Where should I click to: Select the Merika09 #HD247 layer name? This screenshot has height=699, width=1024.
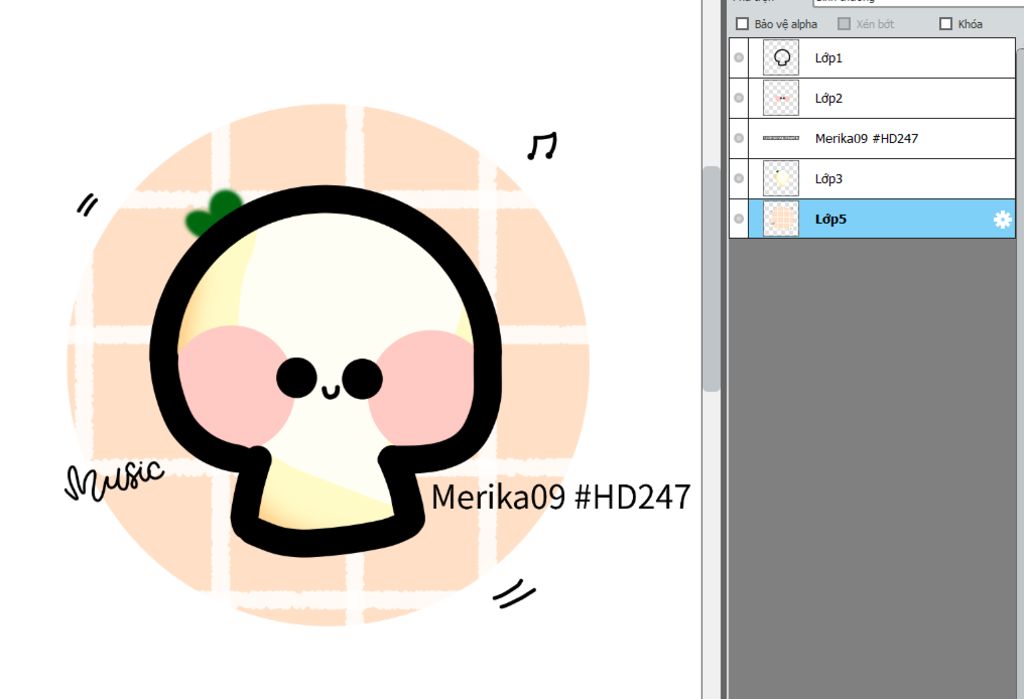tap(866, 138)
